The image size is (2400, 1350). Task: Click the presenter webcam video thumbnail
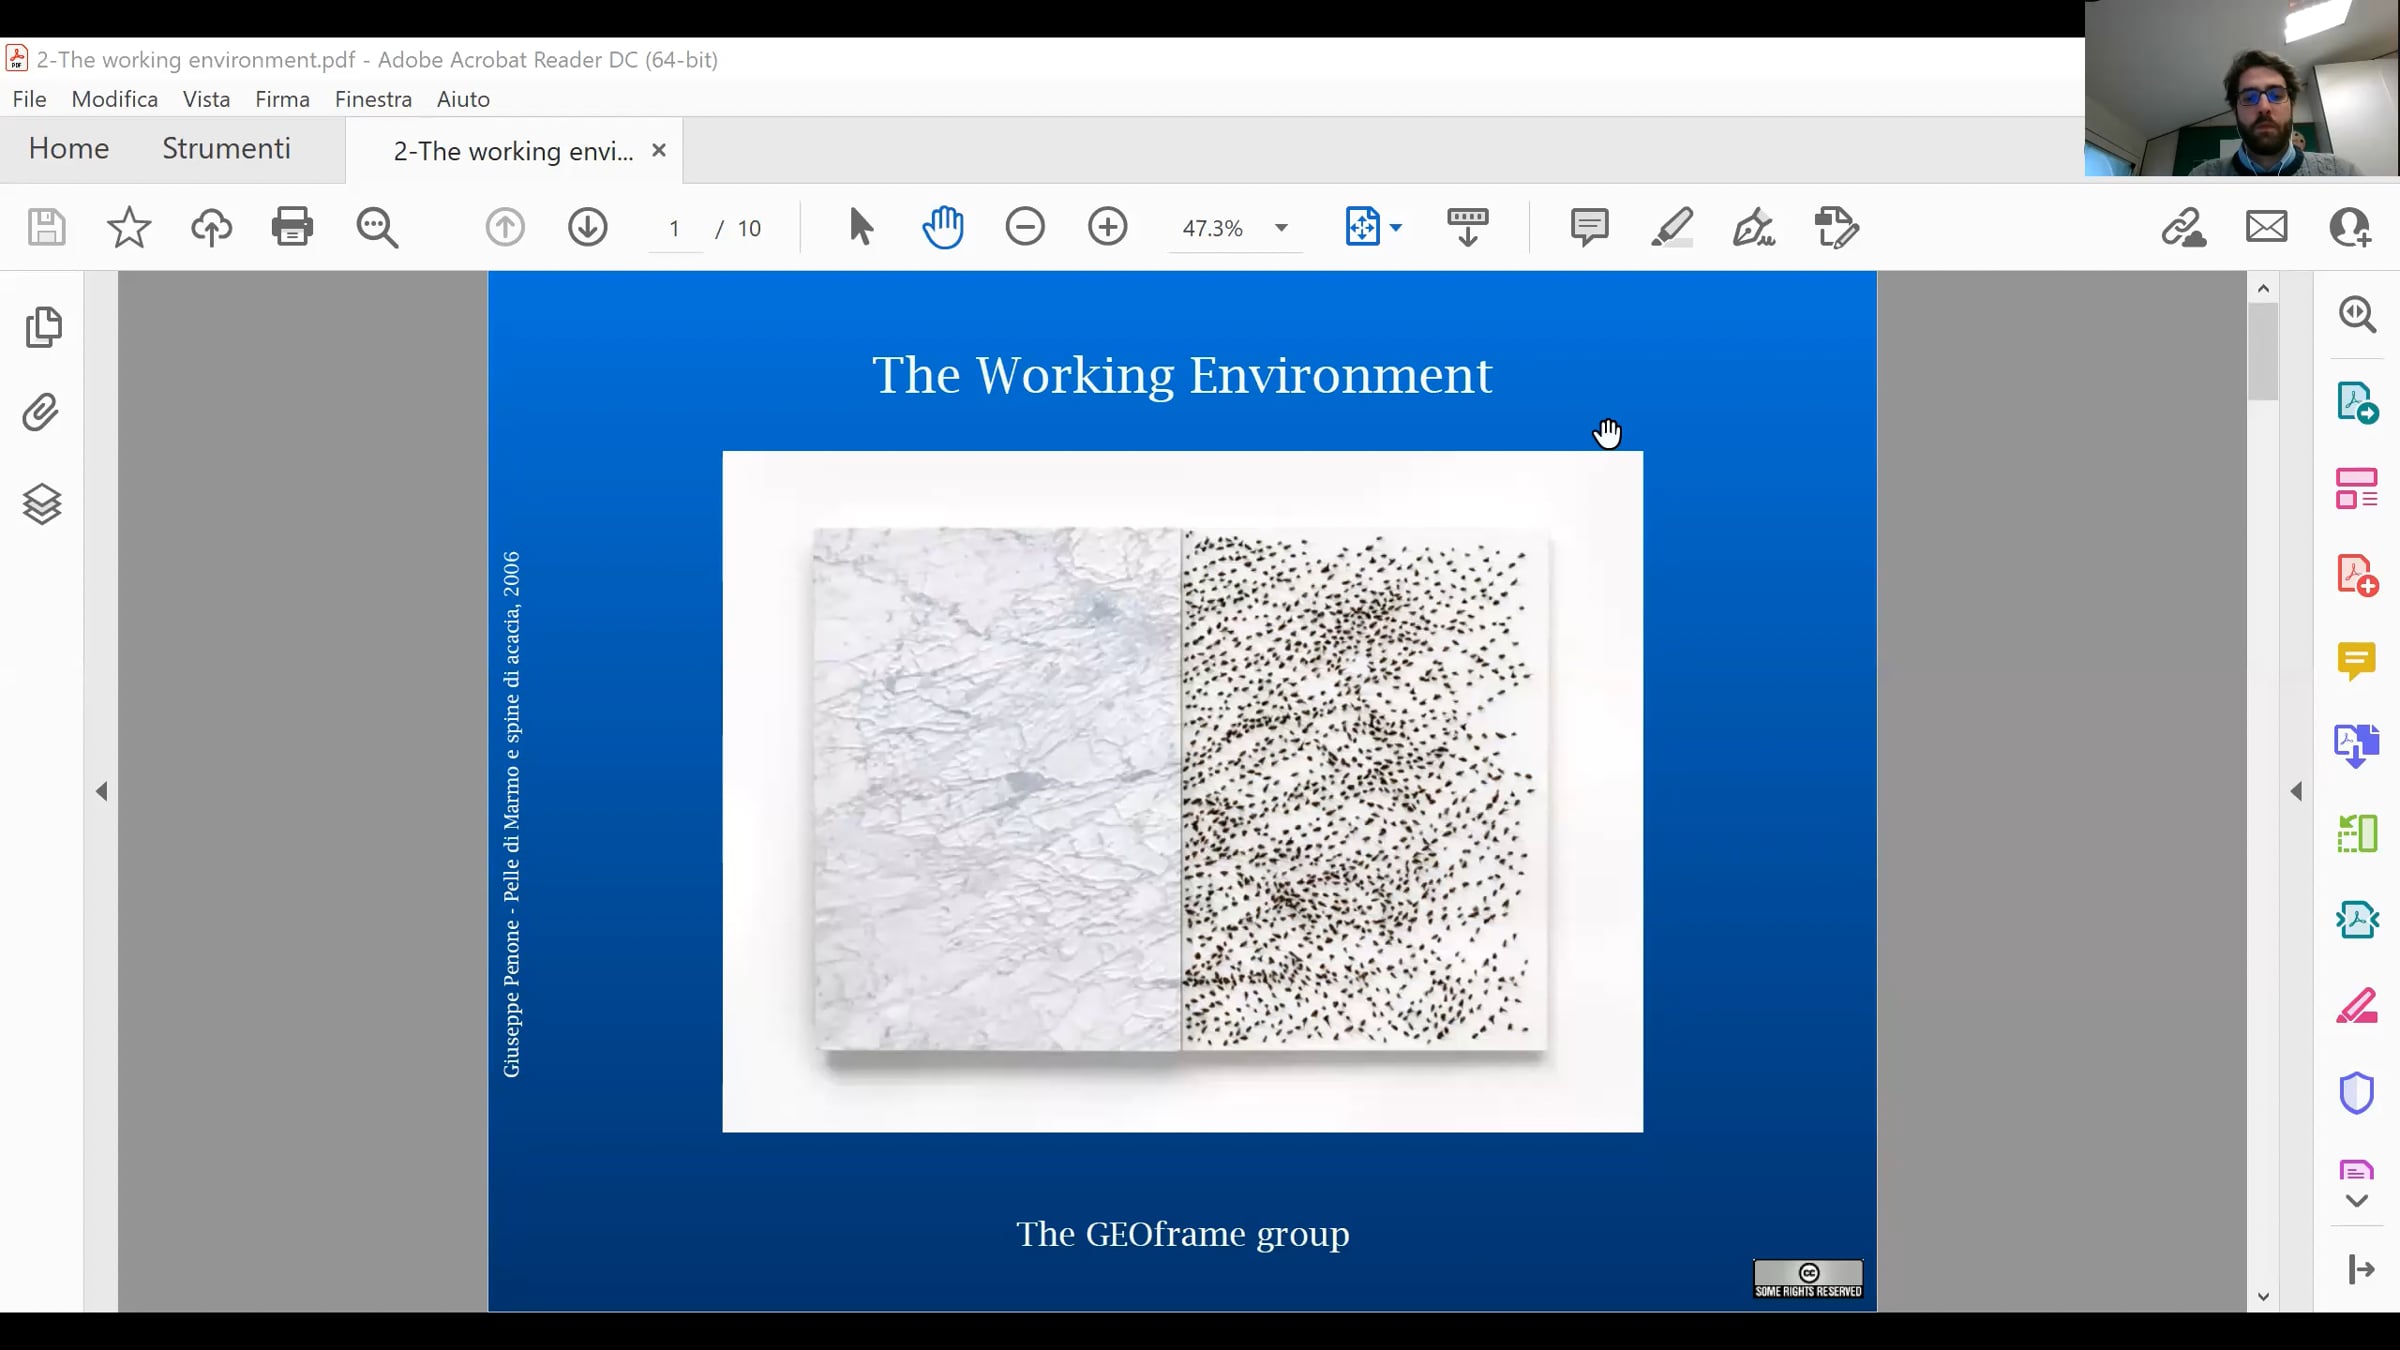pos(2242,88)
